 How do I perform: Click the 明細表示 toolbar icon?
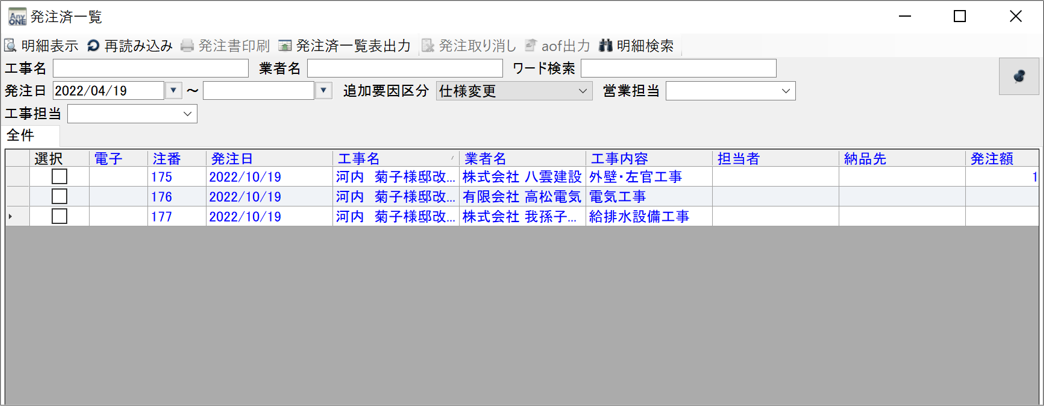coord(41,46)
